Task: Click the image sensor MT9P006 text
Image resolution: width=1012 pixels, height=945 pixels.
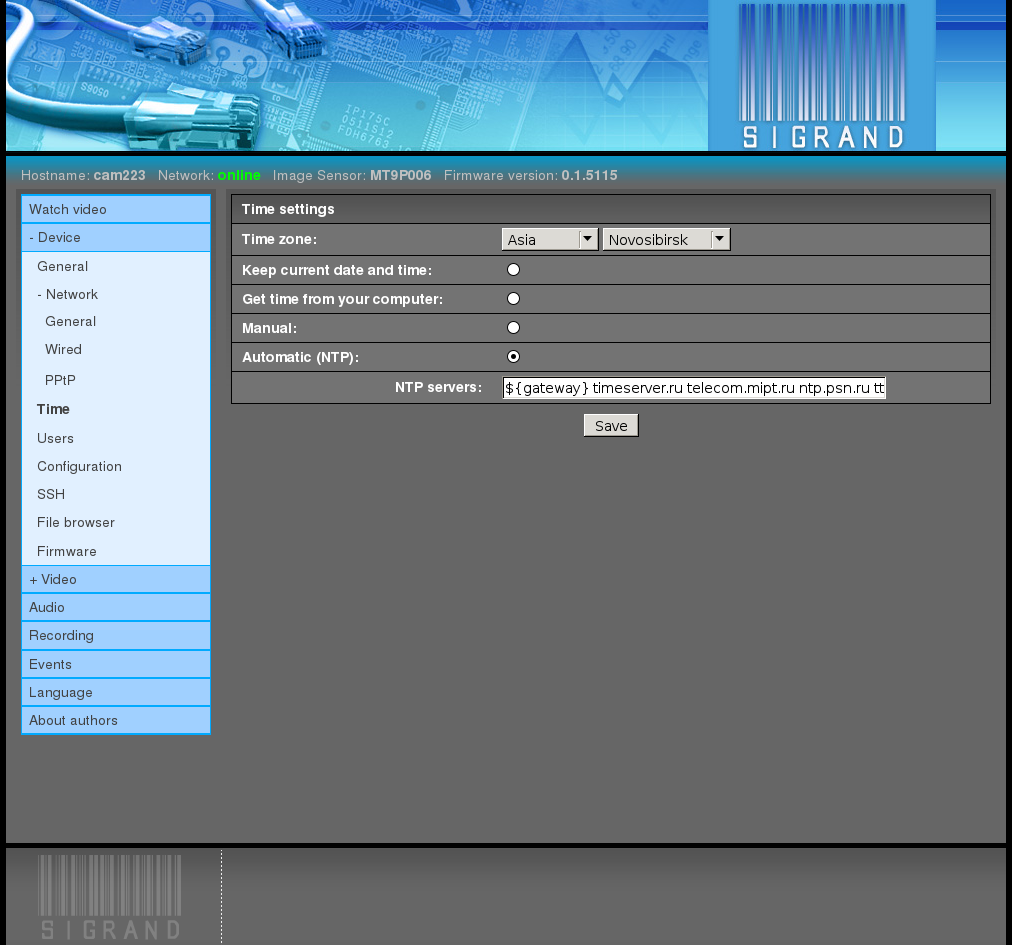Action: tap(400, 176)
